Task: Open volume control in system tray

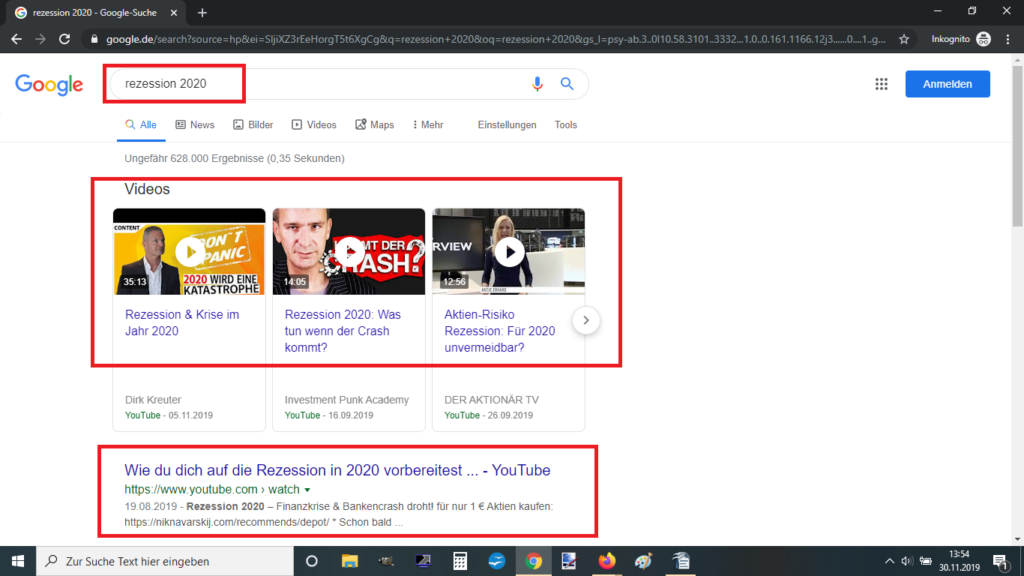Action: tap(906, 561)
